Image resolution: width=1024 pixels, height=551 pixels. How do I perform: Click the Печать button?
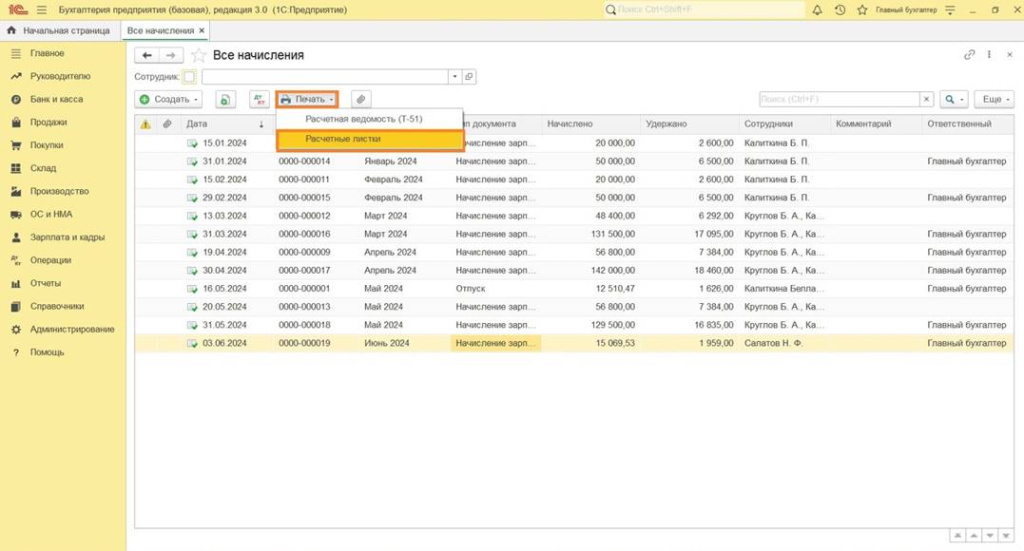[x=306, y=99]
